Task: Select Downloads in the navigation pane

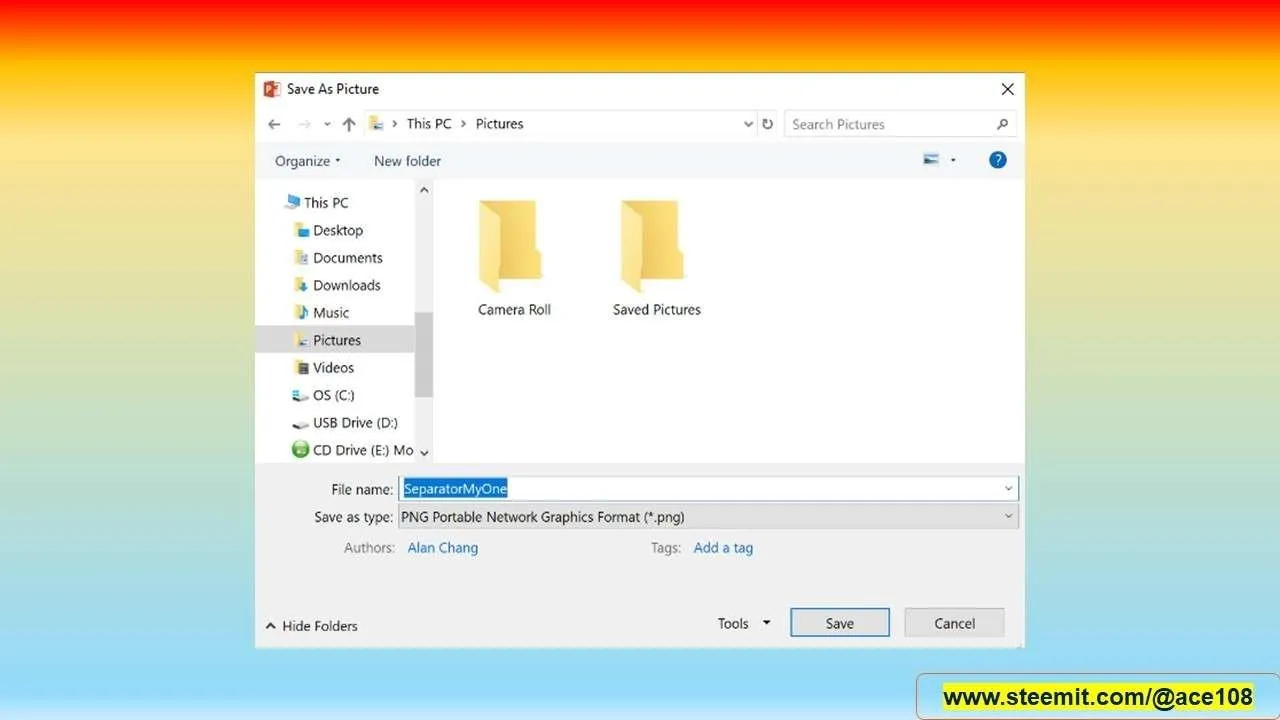Action: [x=346, y=285]
